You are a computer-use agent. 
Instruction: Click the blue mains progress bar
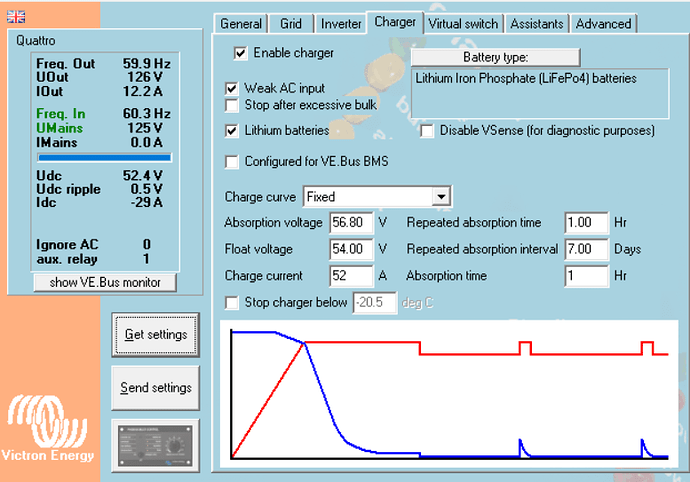(x=104, y=158)
